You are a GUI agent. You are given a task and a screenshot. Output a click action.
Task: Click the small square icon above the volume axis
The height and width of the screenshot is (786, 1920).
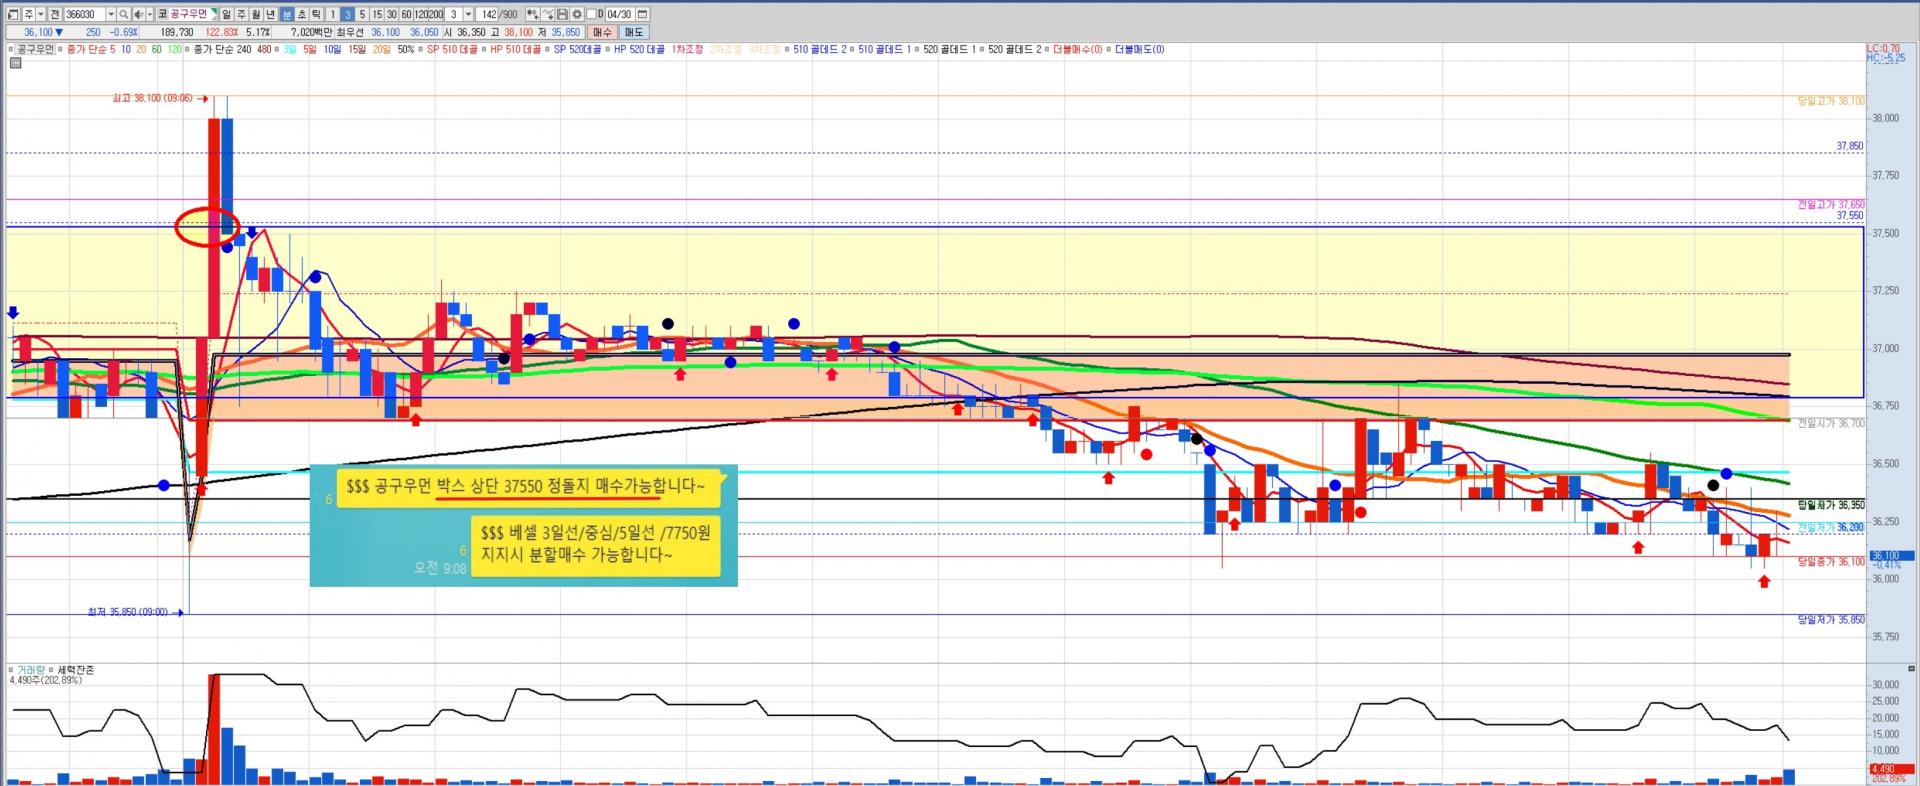point(1912,668)
